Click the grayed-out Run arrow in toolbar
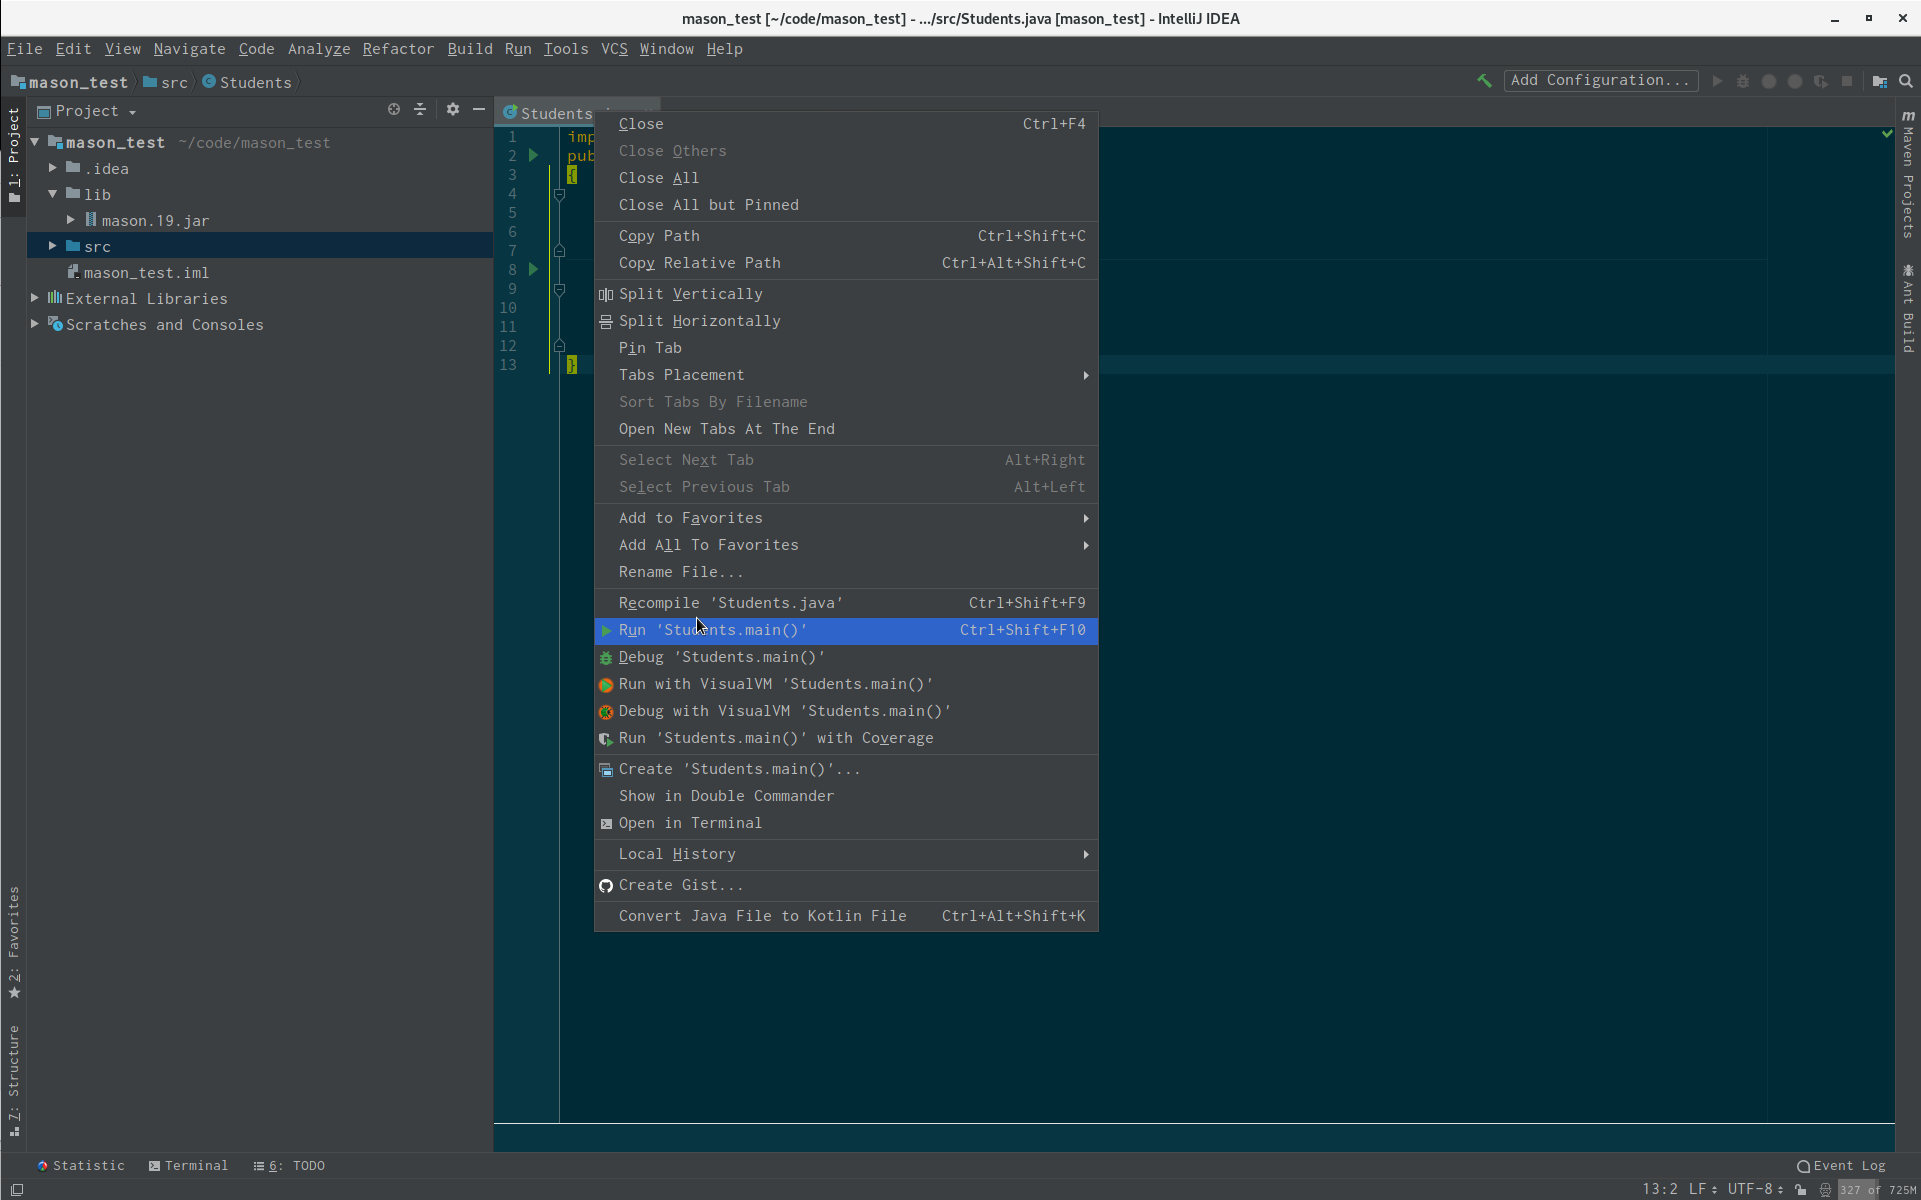The width and height of the screenshot is (1921, 1200). click(x=1717, y=81)
